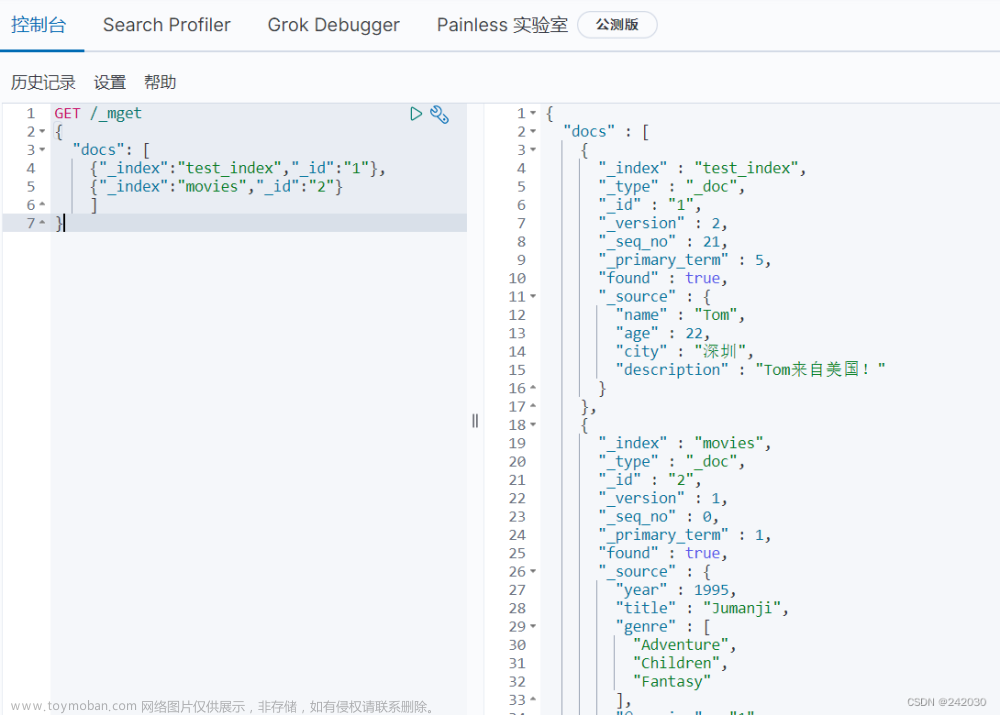
Task: Run the GET /_mget request
Action: click(416, 114)
